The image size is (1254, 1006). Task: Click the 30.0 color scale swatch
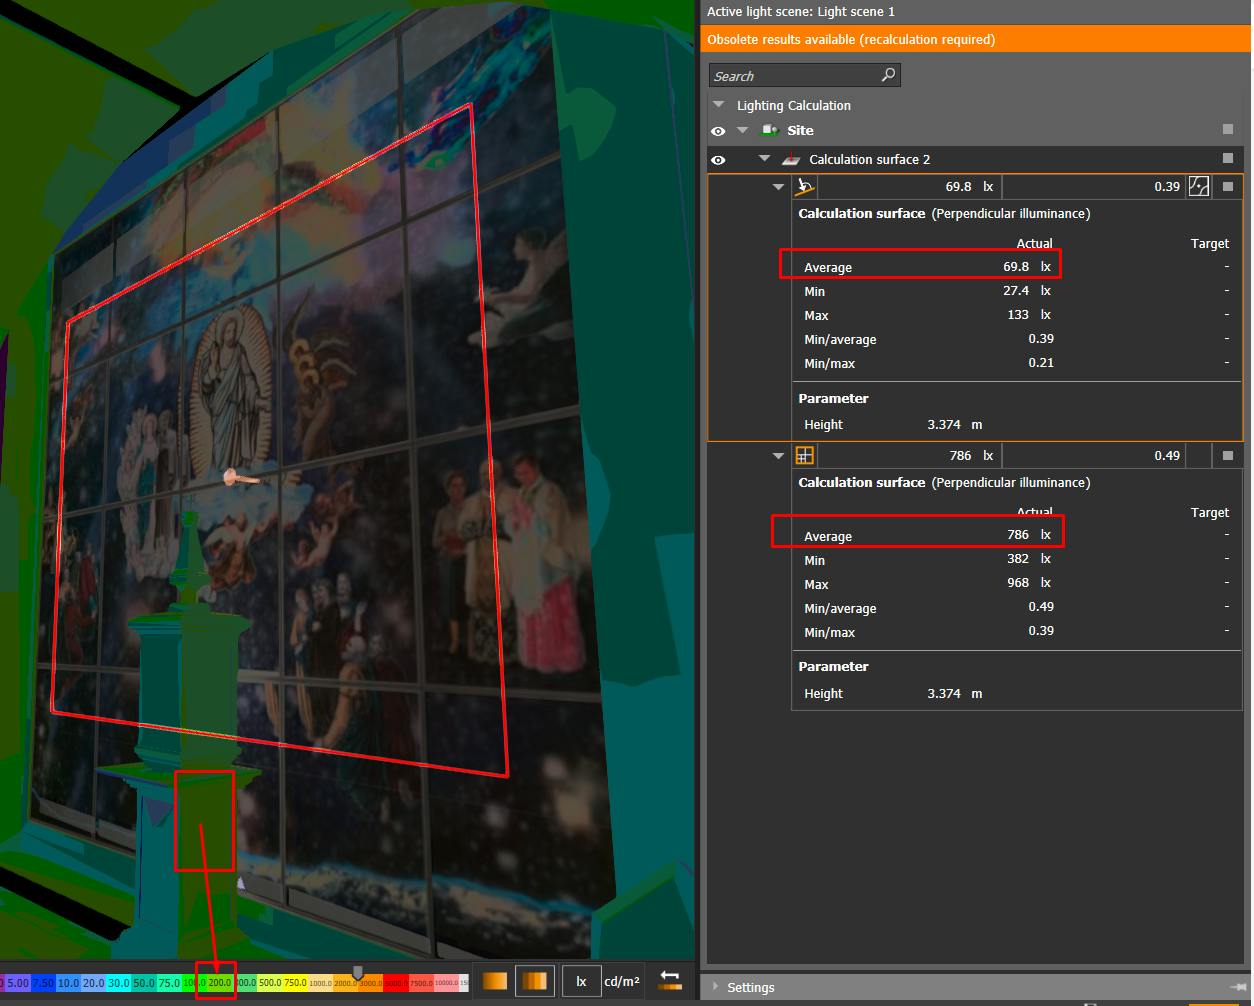coord(119,983)
